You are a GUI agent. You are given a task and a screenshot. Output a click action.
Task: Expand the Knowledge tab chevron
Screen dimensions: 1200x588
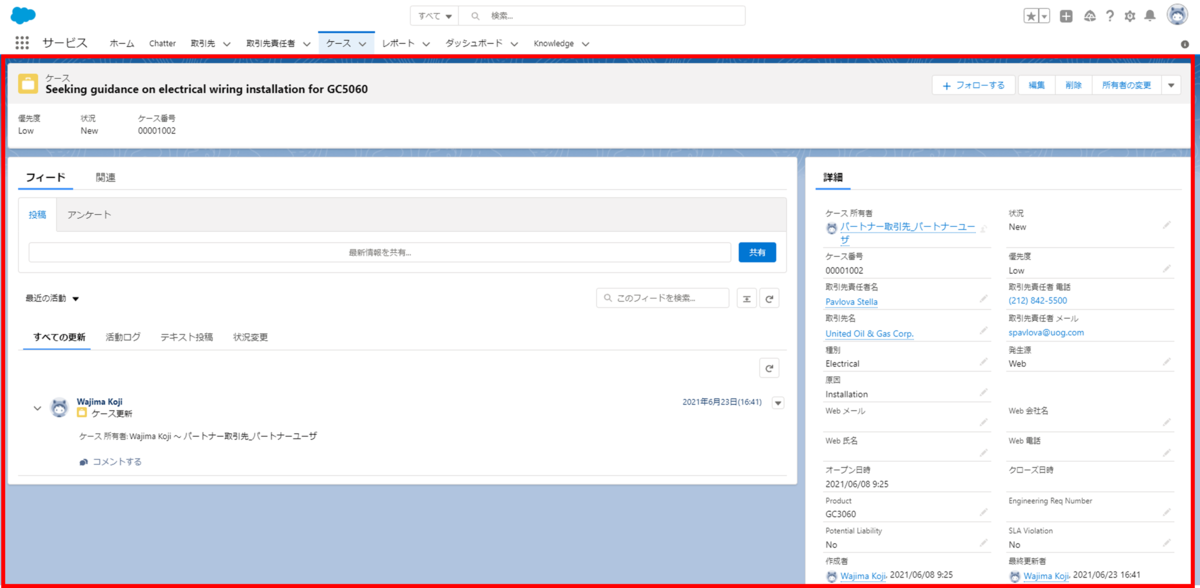pos(585,44)
